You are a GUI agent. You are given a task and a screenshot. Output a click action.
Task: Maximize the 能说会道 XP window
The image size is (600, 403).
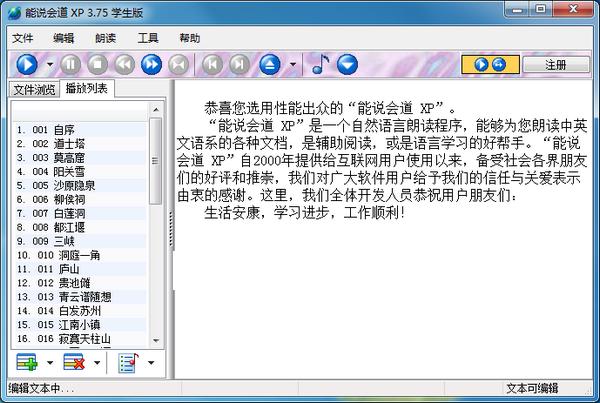tap(541, 9)
